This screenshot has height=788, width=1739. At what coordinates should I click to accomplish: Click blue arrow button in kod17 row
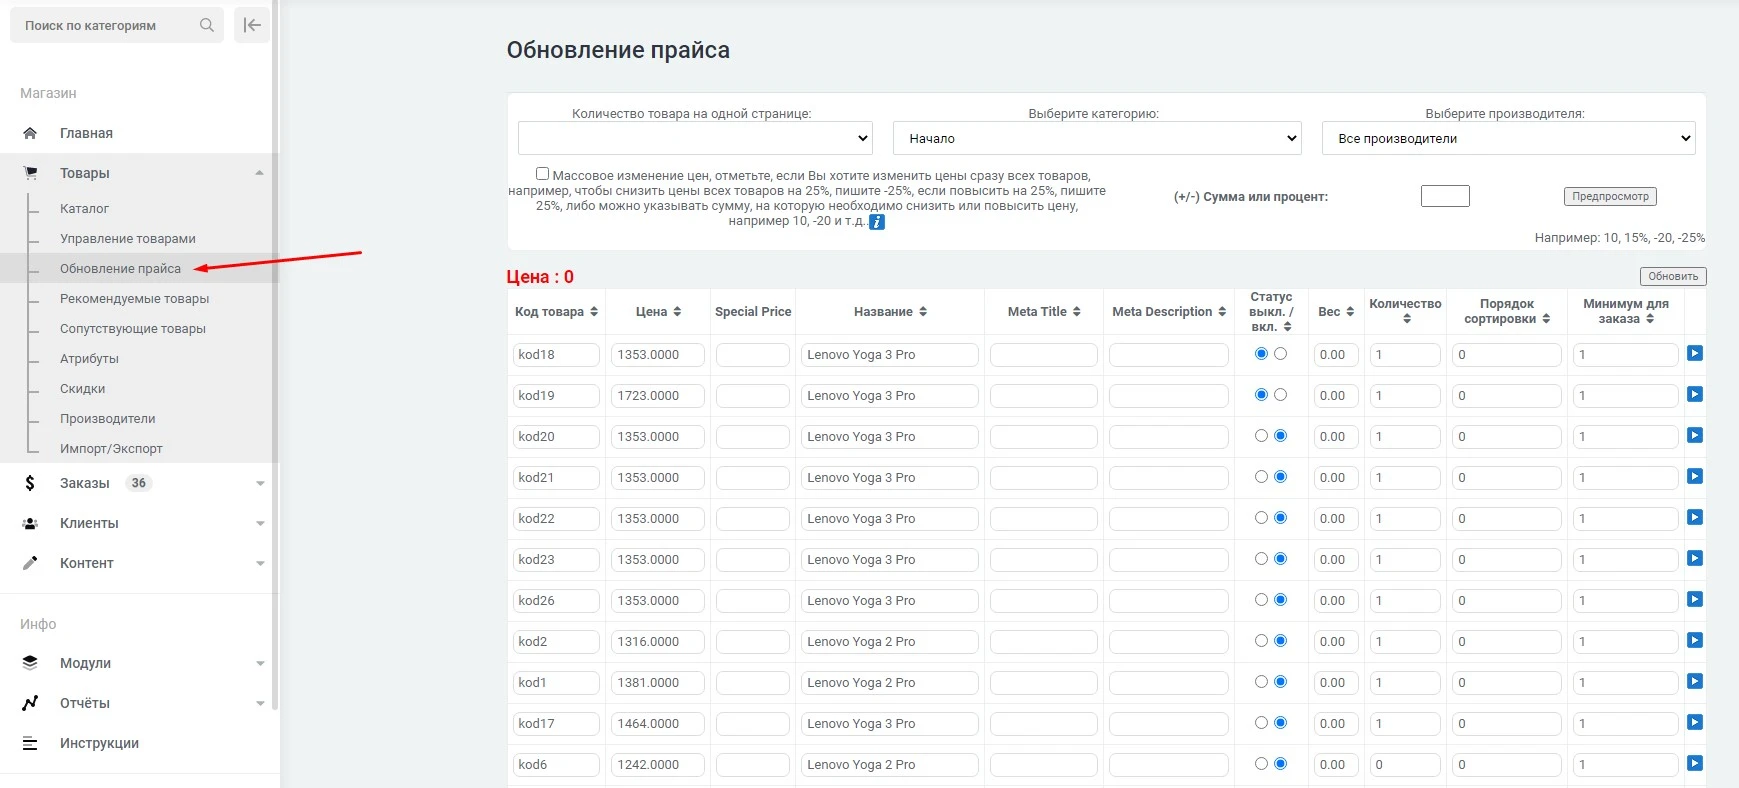tap(1695, 722)
